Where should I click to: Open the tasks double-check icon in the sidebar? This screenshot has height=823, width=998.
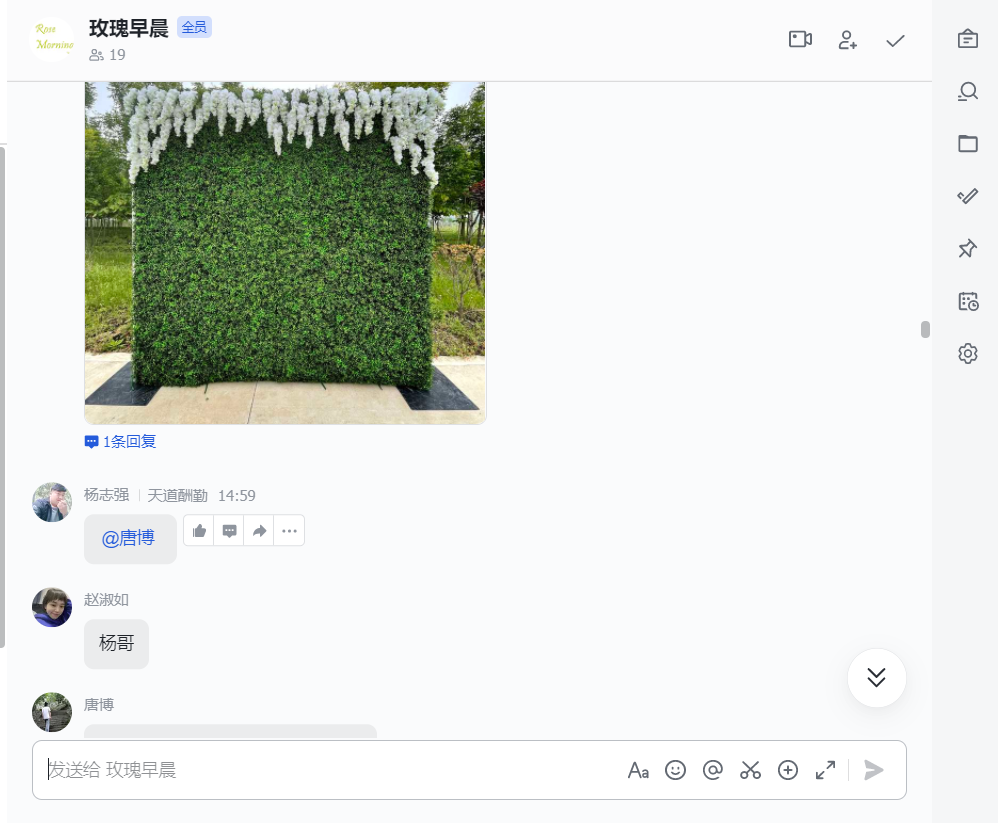pyautogui.click(x=967, y=196)
